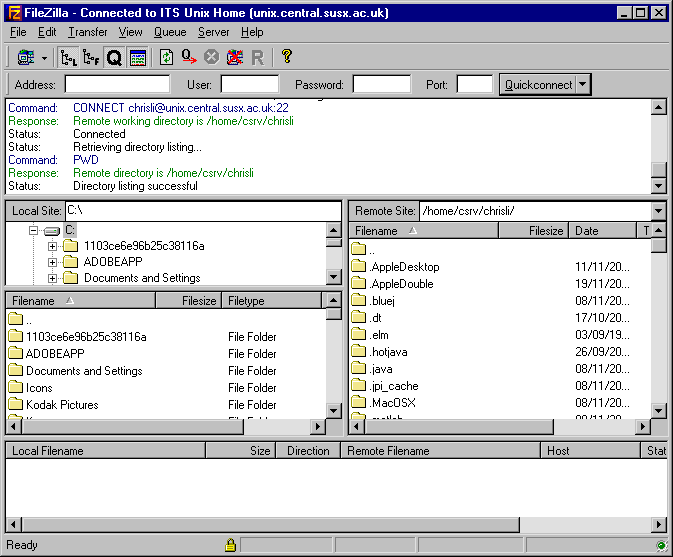
Task: Open the Server menu
Action: pos(213,32)
